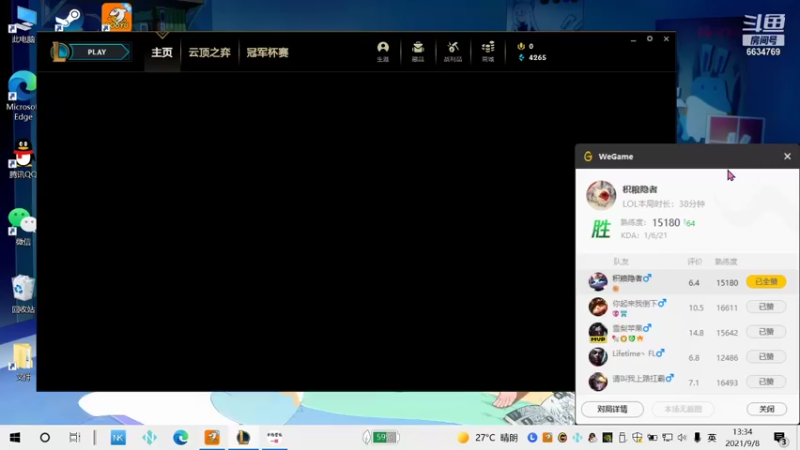
Task: Open the 腾讯QQ desktop shortcut
Action: [22, 159]
